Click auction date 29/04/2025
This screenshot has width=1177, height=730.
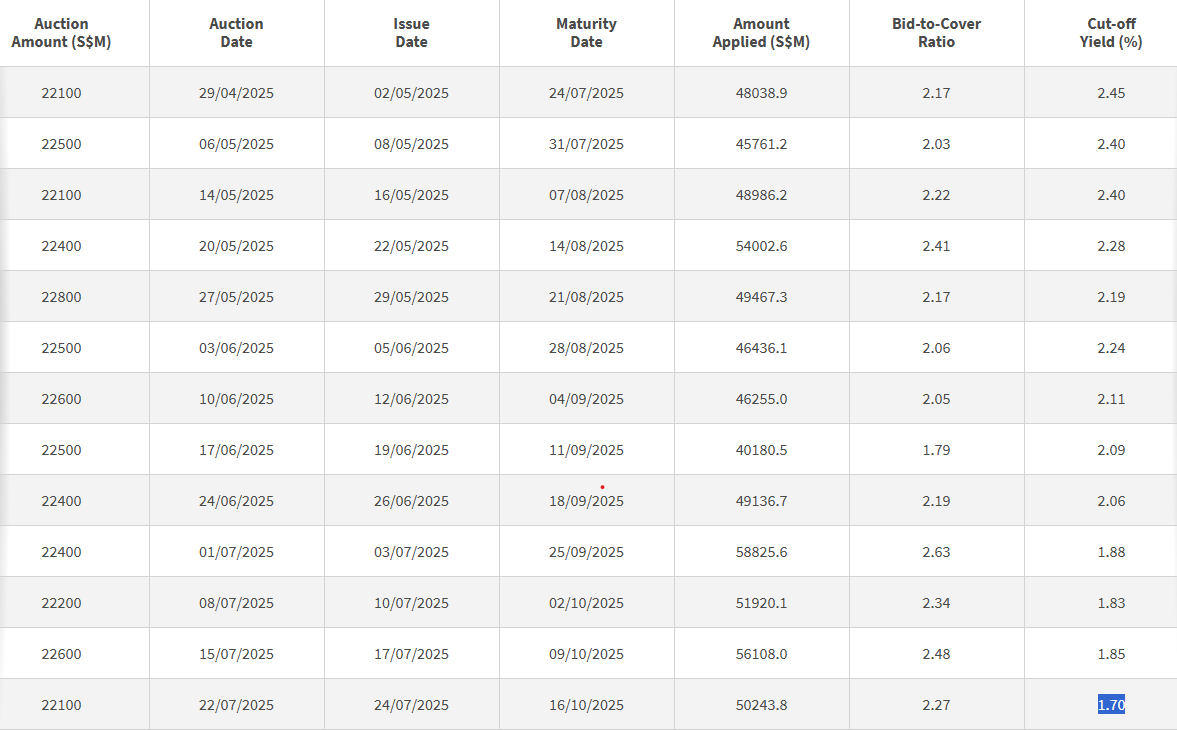(x=236, y=93)
